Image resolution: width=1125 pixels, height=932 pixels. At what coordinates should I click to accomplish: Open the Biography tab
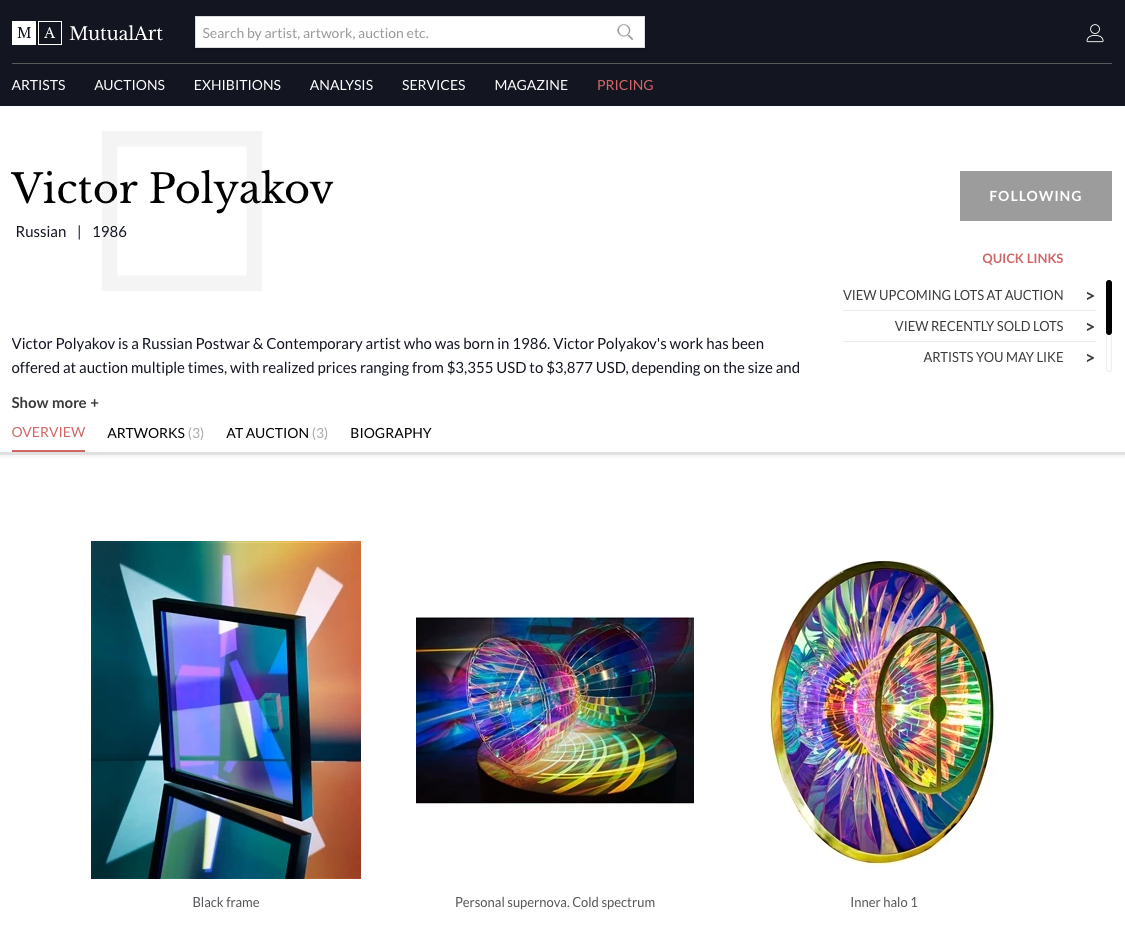click(x=390, y=433)
